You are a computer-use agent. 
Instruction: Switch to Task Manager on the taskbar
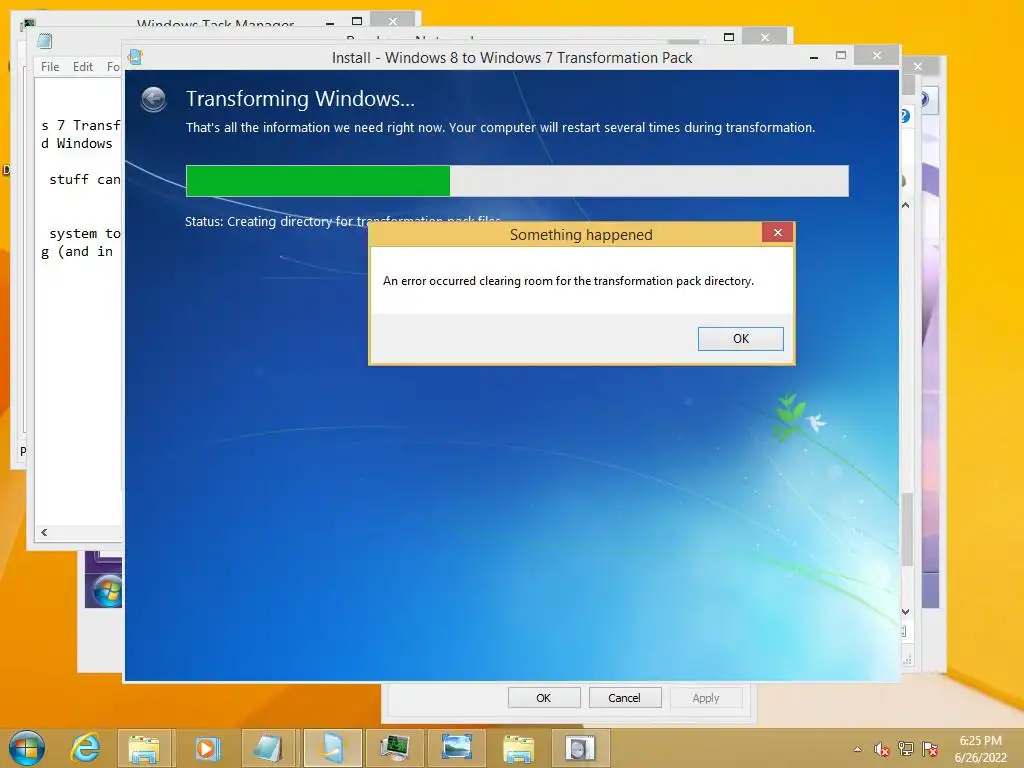pyautogui.click(x=394, y=748)
